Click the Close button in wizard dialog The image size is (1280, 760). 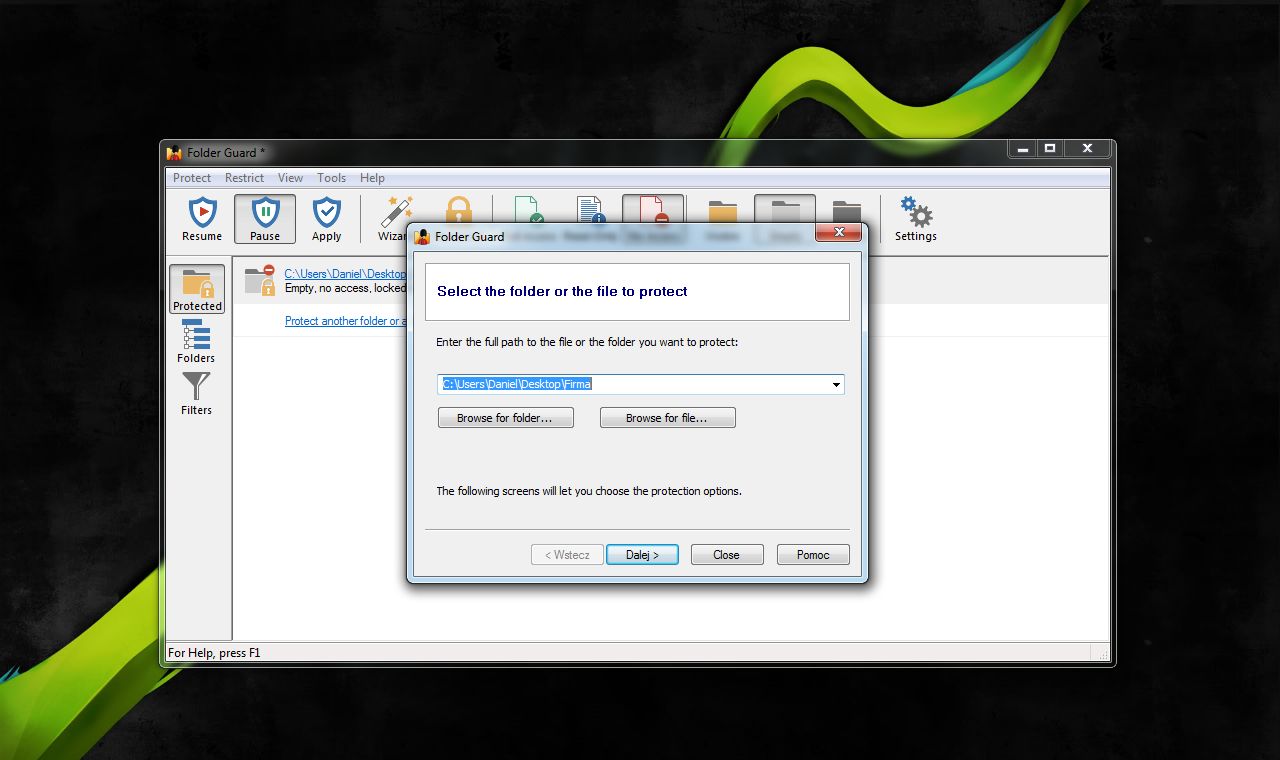click(726, 555)
